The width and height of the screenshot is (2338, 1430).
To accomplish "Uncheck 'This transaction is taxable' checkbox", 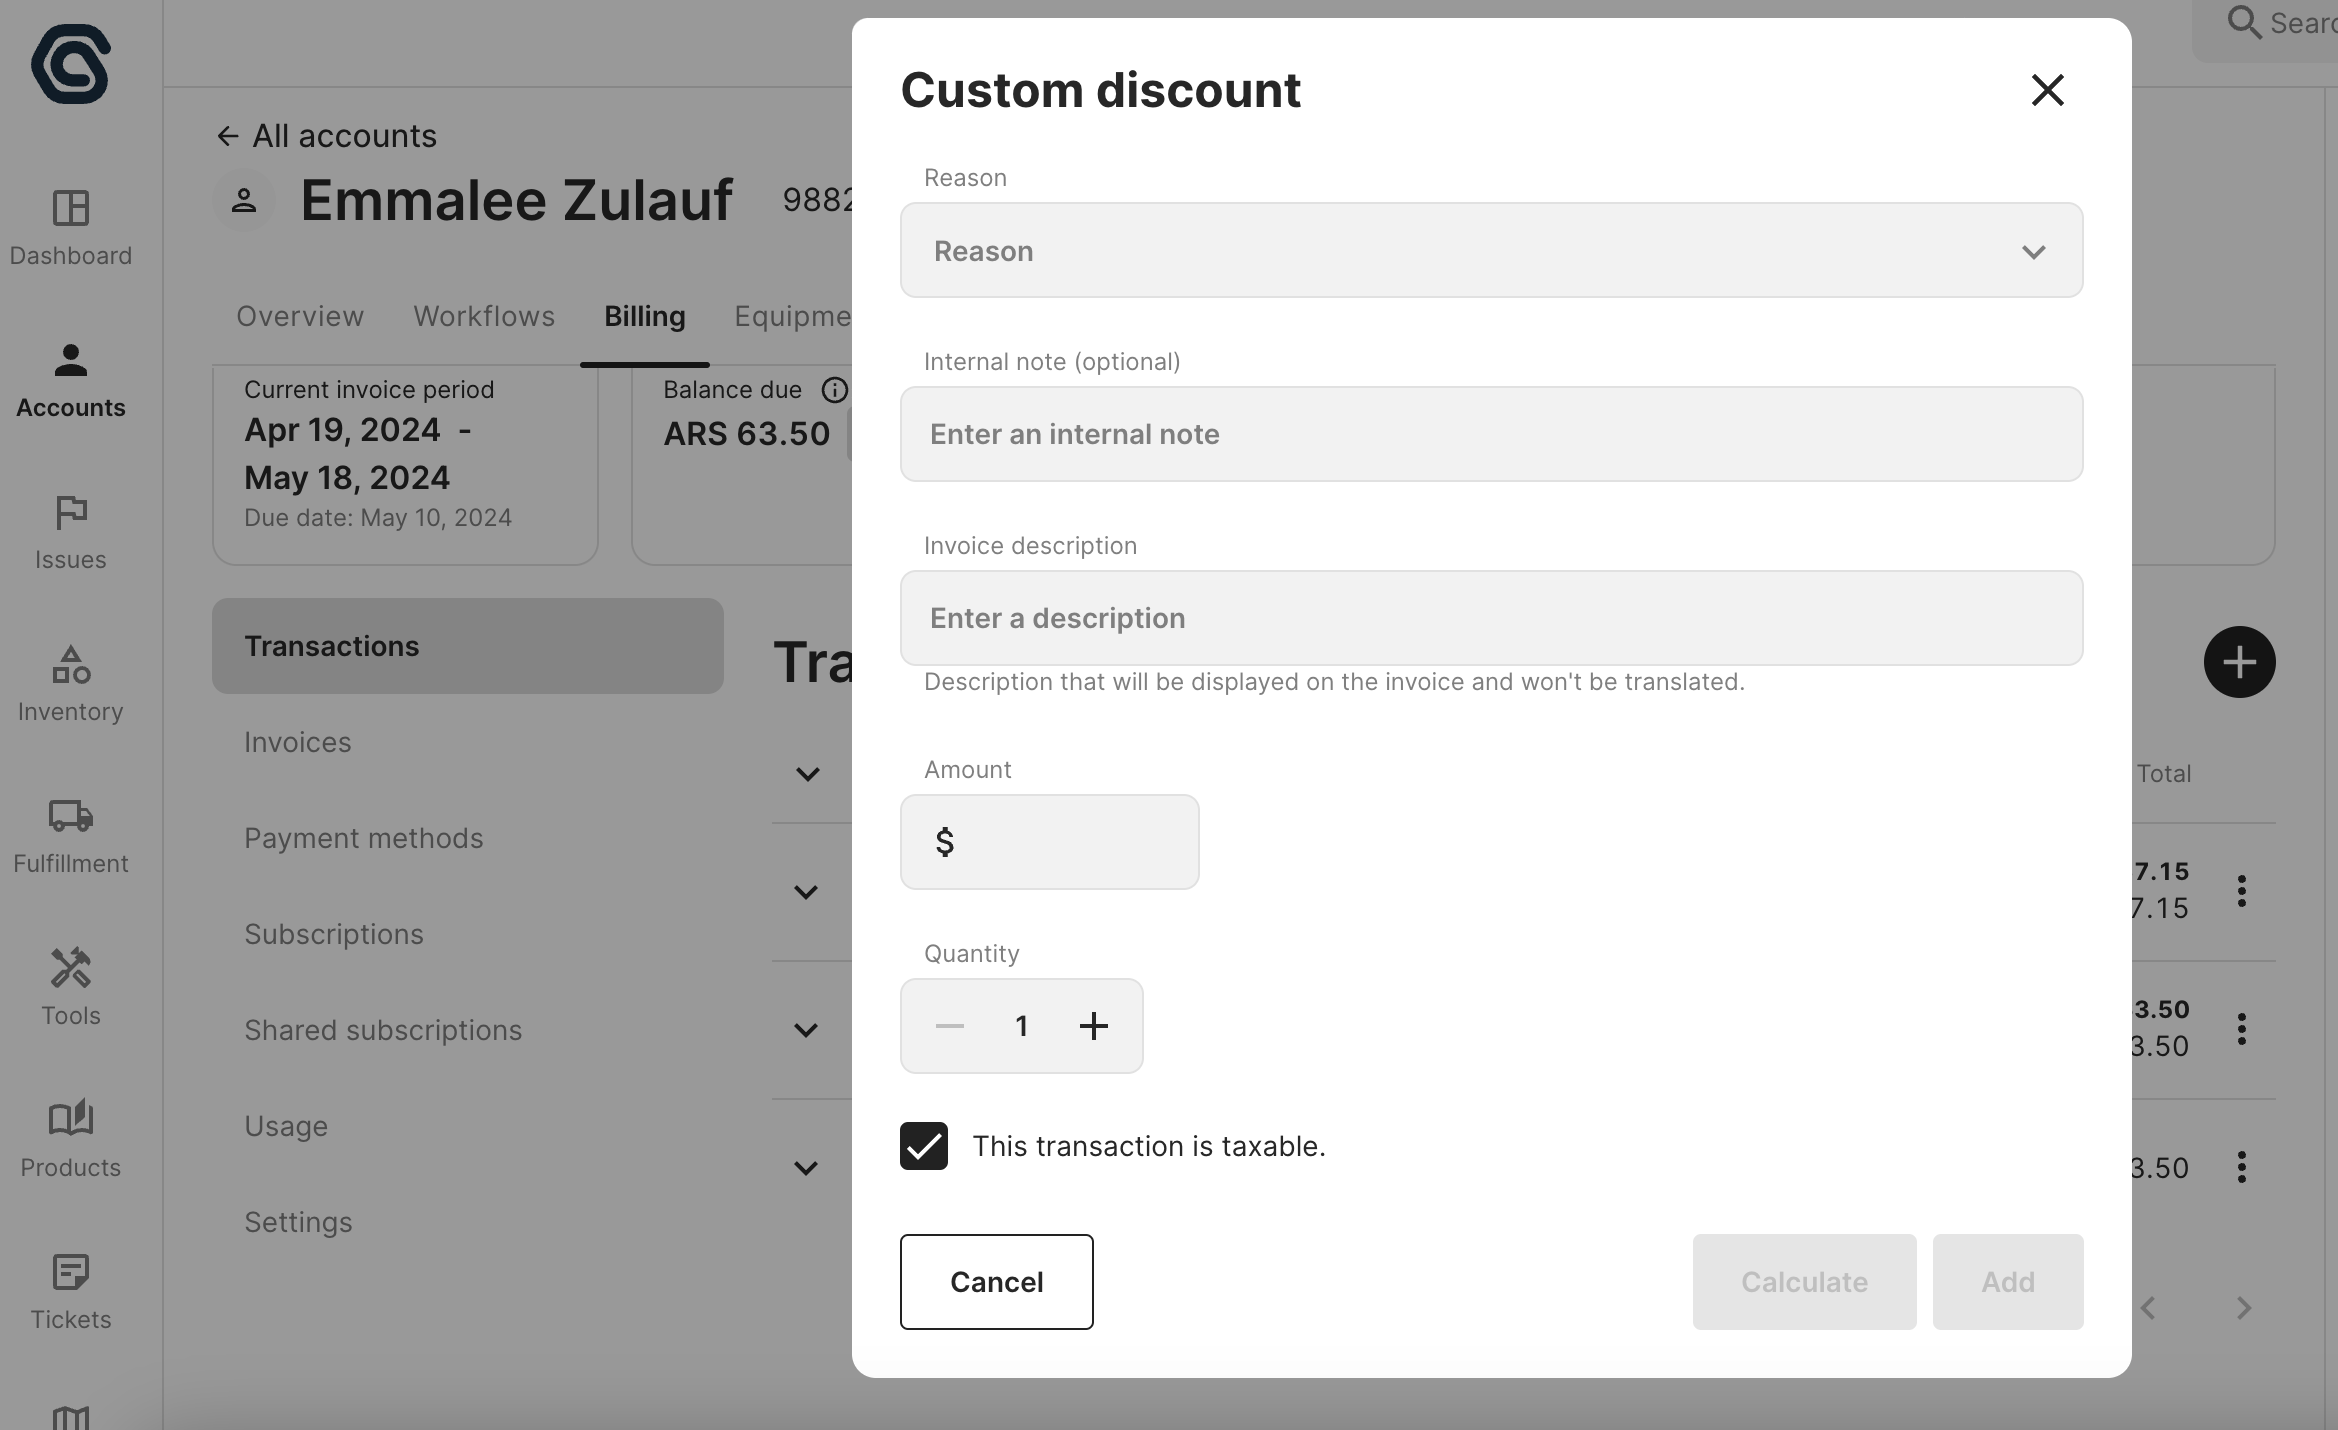I will (x=924, y=1146).
